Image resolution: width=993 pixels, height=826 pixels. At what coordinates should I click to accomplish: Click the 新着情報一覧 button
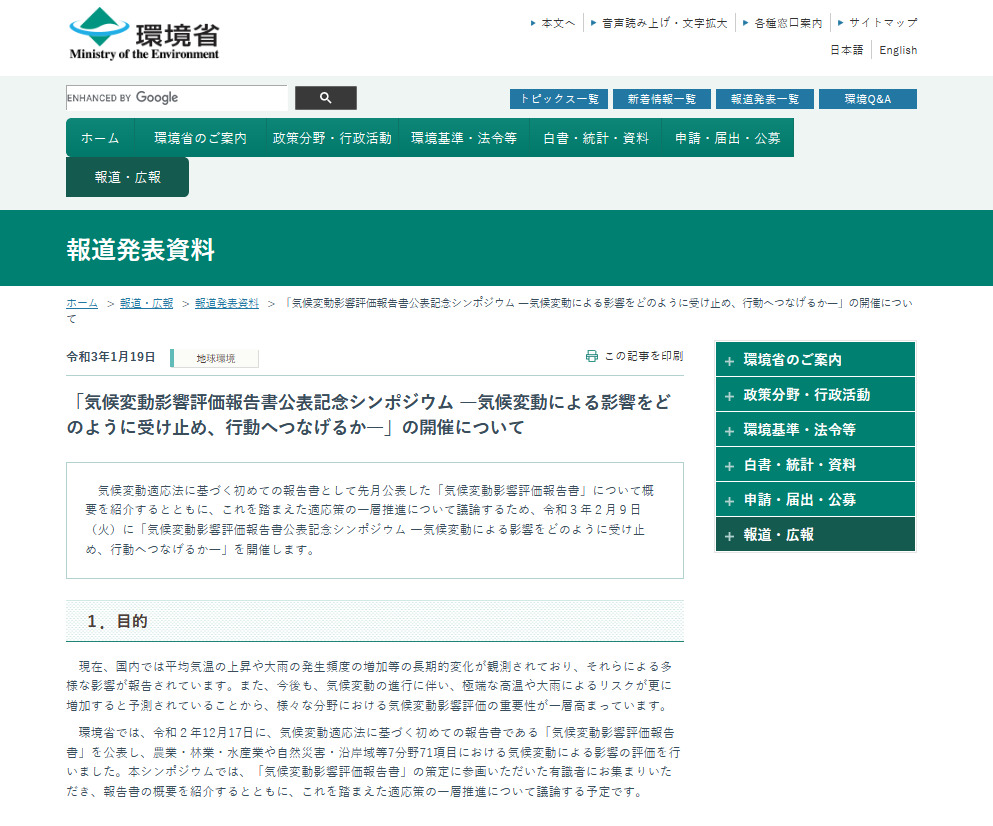tap(661, 98)
